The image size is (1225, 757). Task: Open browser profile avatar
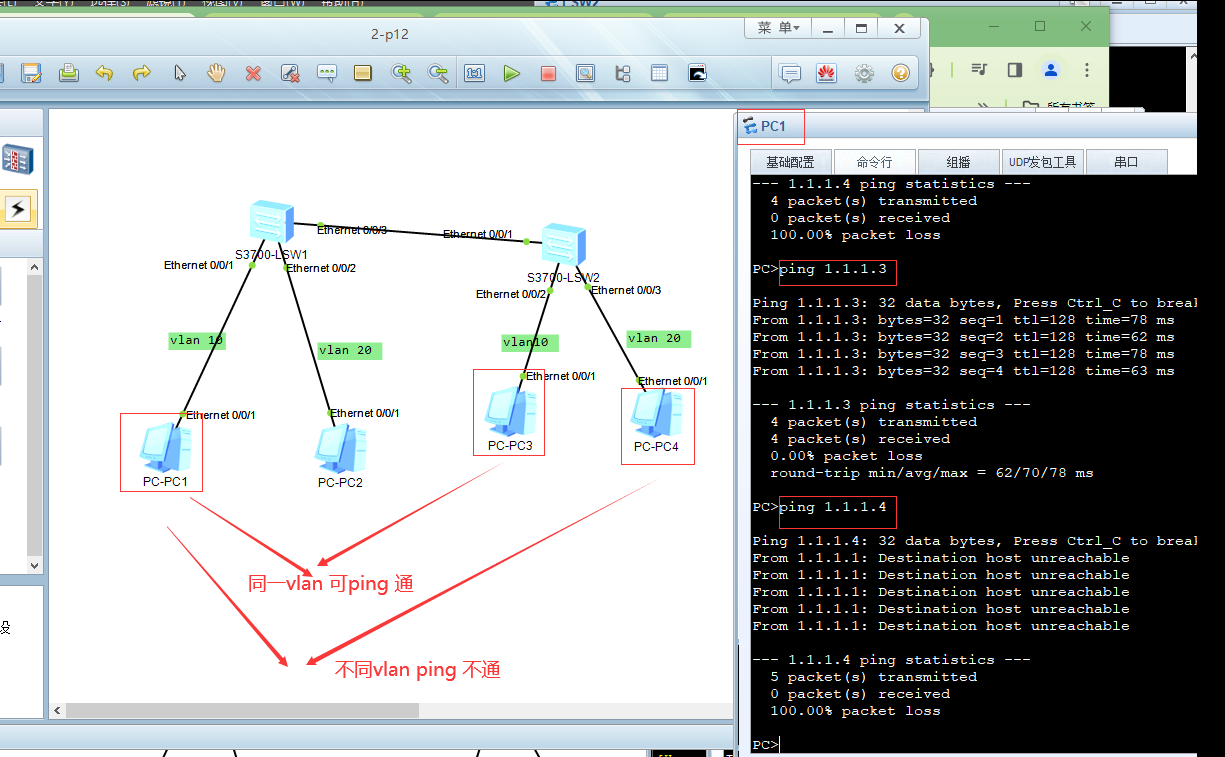1050,69
